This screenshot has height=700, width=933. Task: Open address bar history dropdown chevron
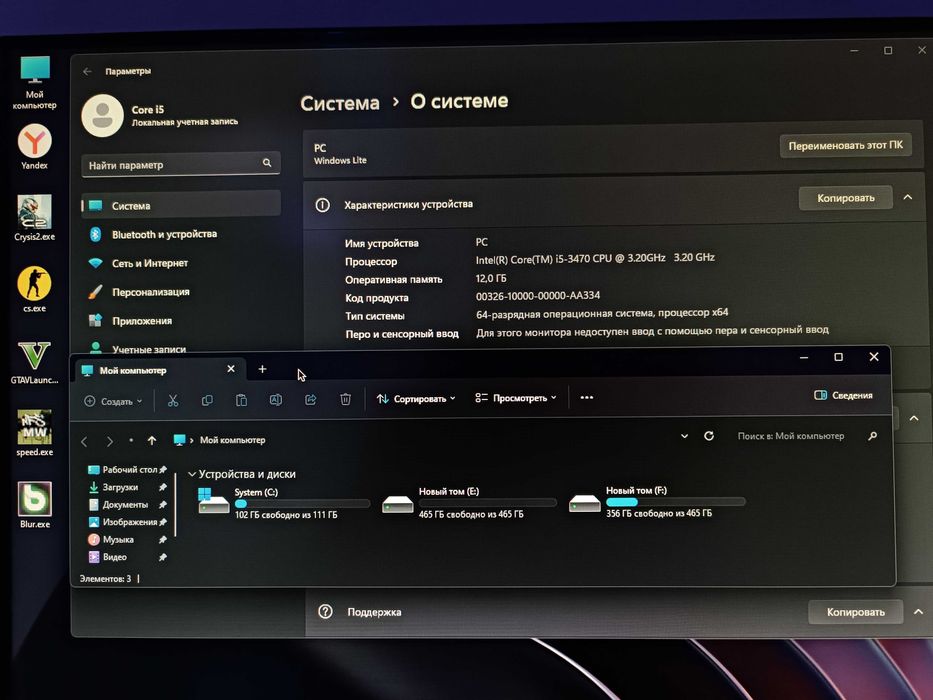click(x=684, y=436)
